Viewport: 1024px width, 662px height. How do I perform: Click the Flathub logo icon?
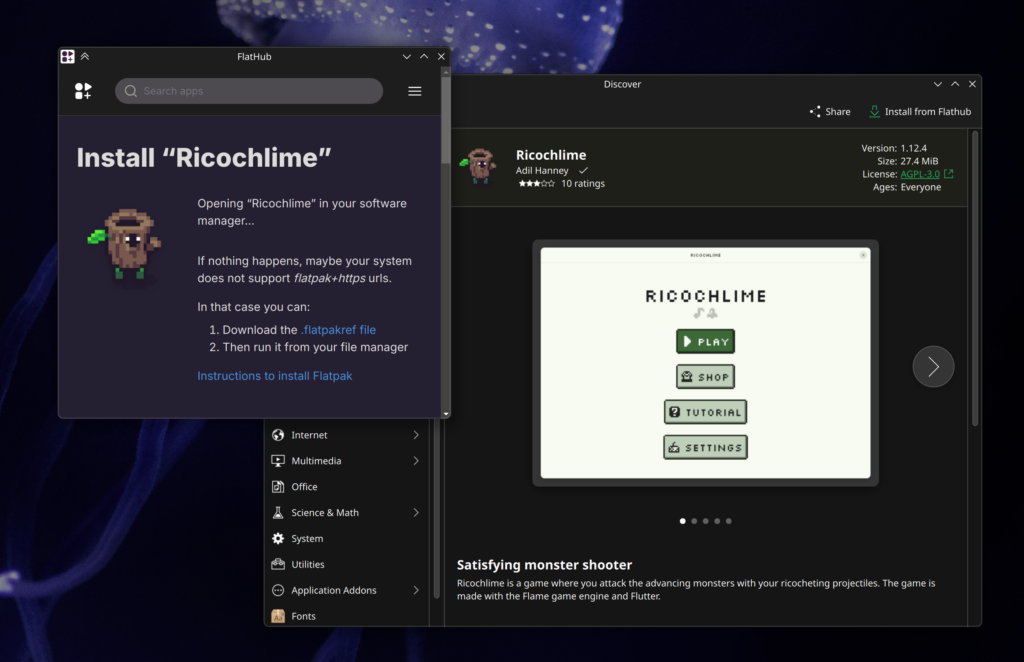(83, 91)
